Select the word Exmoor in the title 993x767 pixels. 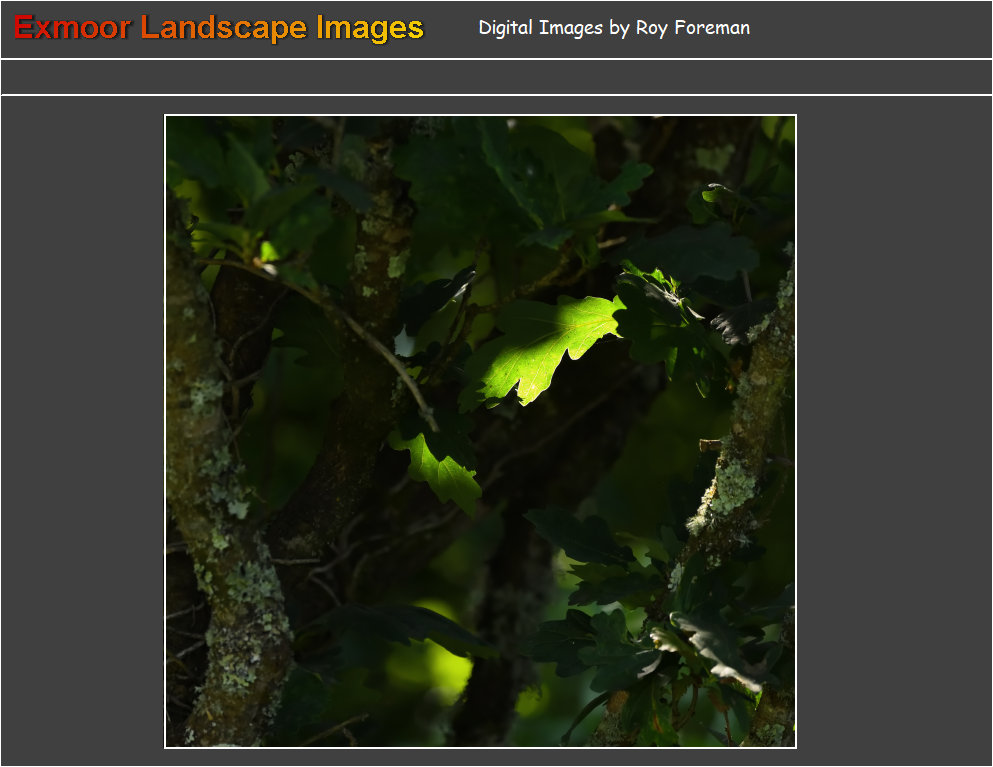(x=72, y=28)
